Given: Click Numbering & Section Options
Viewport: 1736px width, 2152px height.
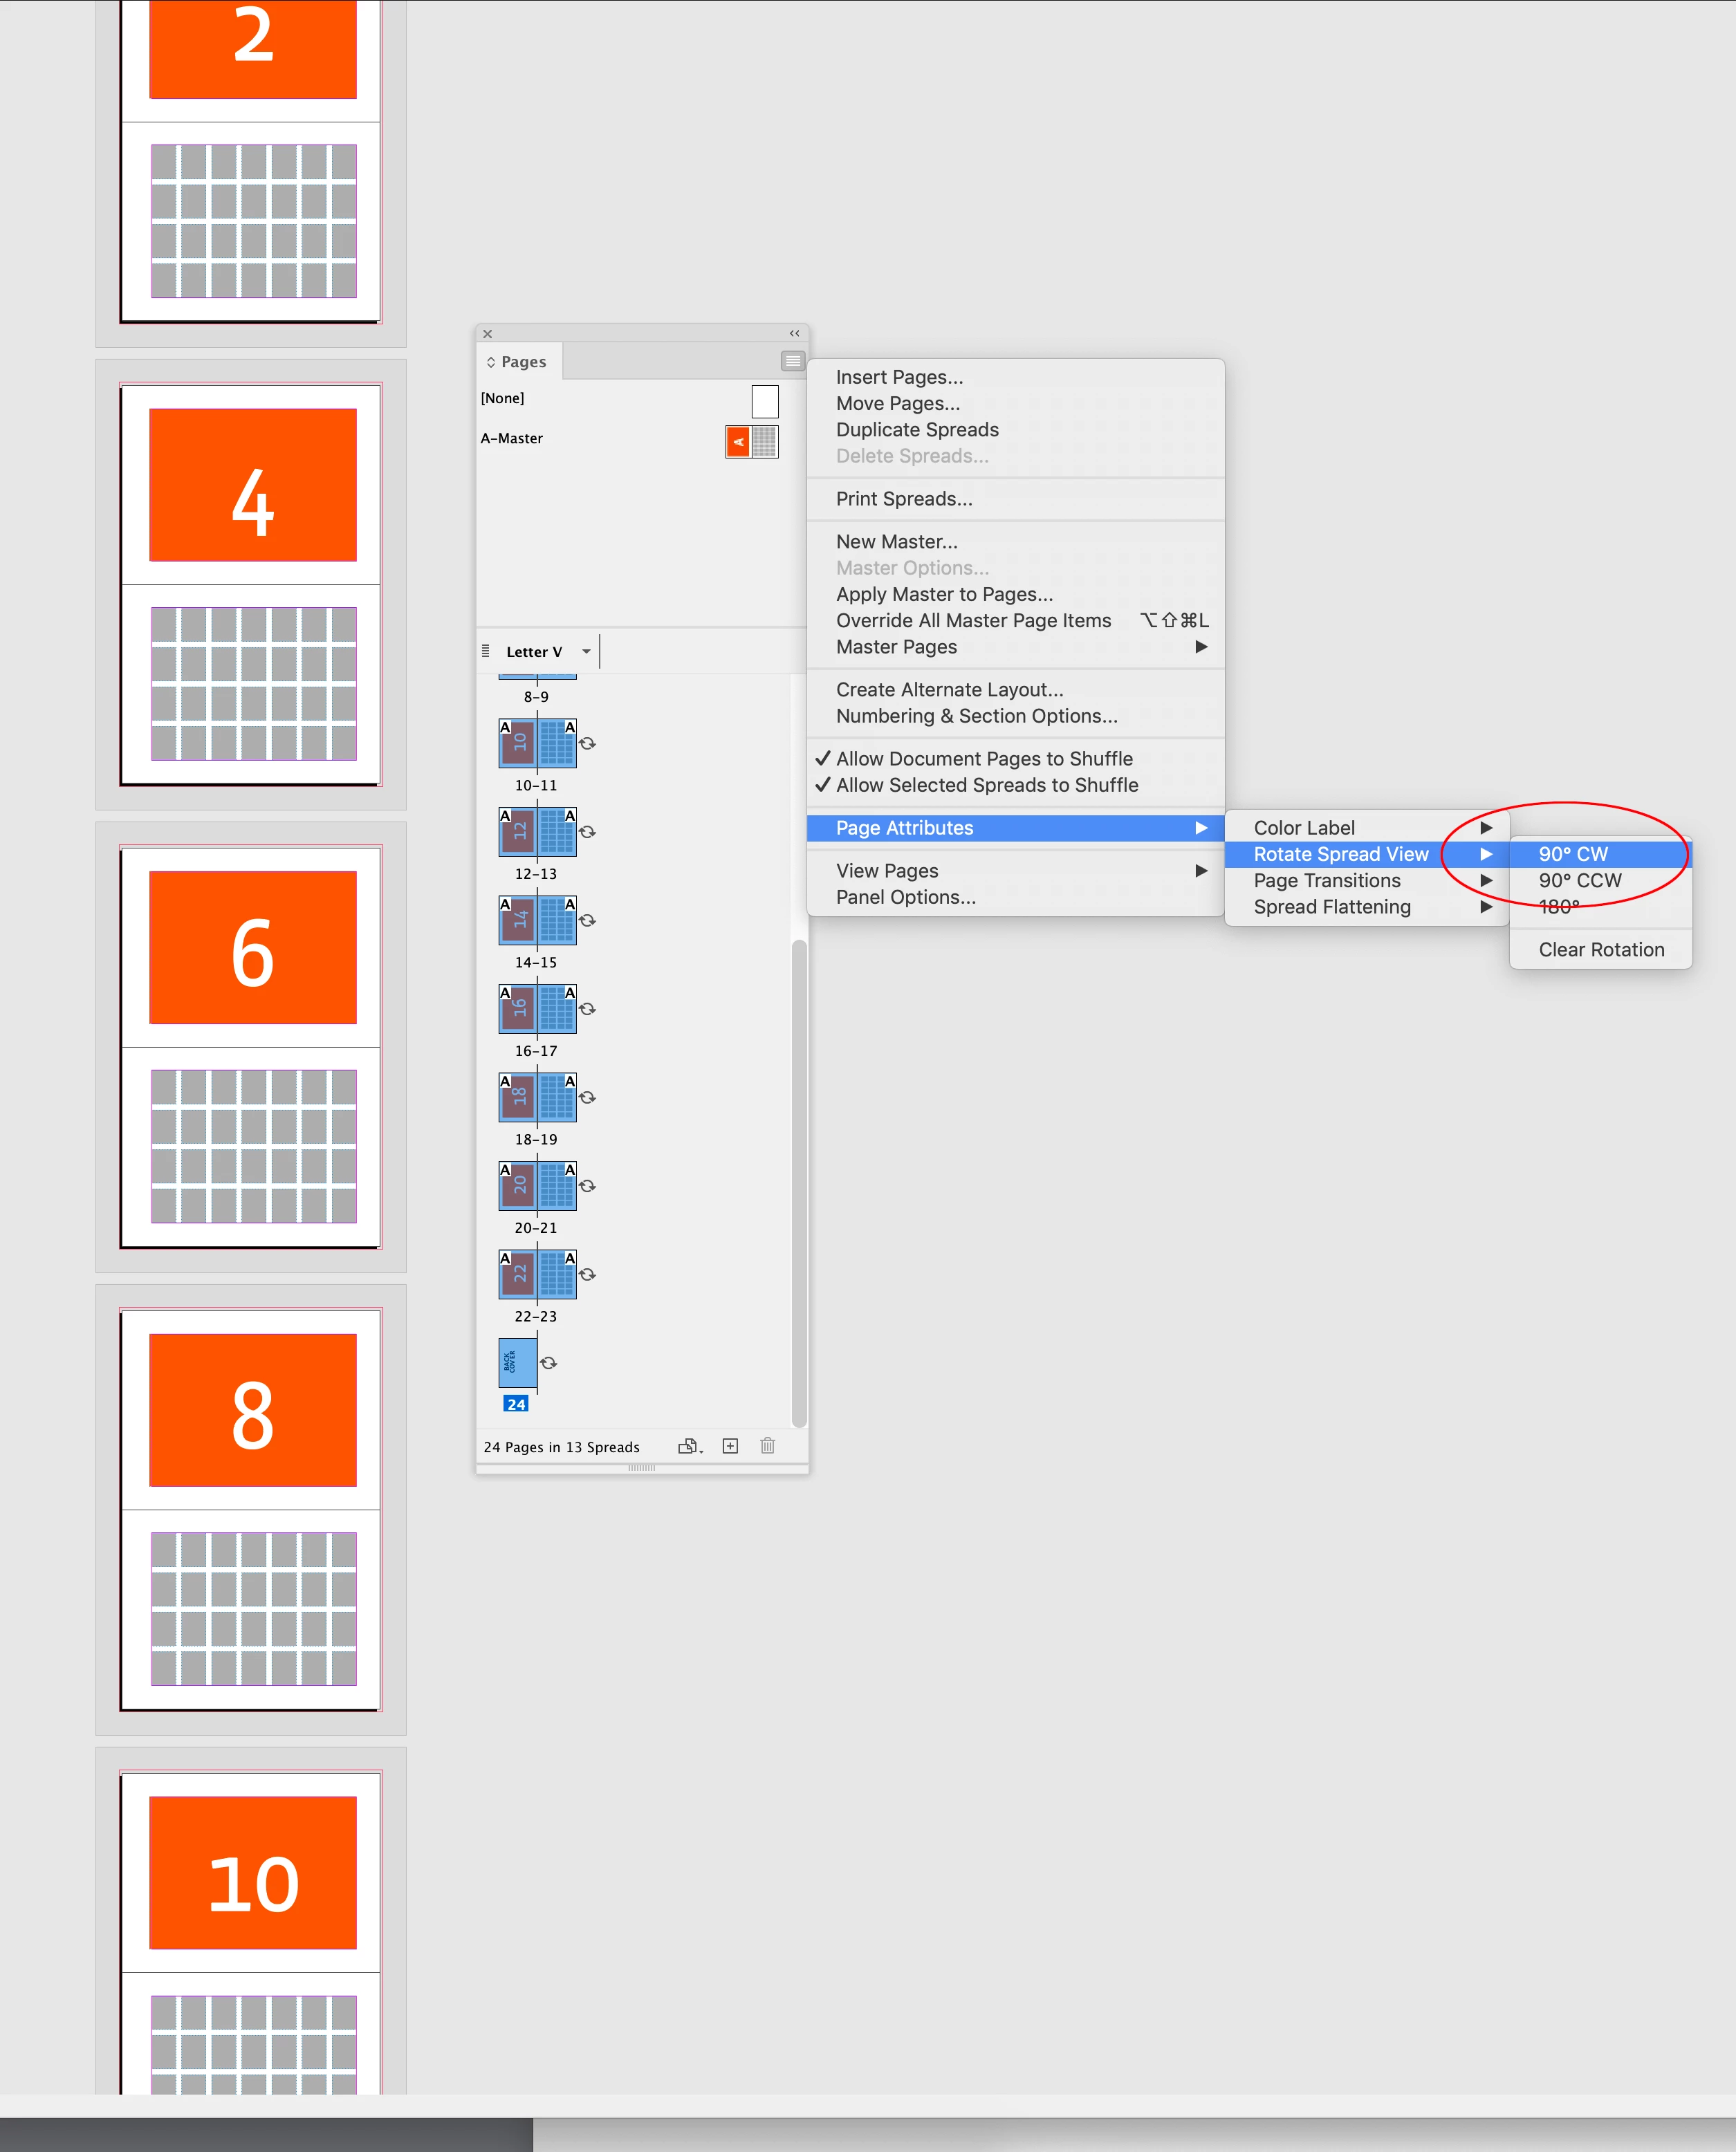Looking at the screenshot, I should click(x=976, y=716).
